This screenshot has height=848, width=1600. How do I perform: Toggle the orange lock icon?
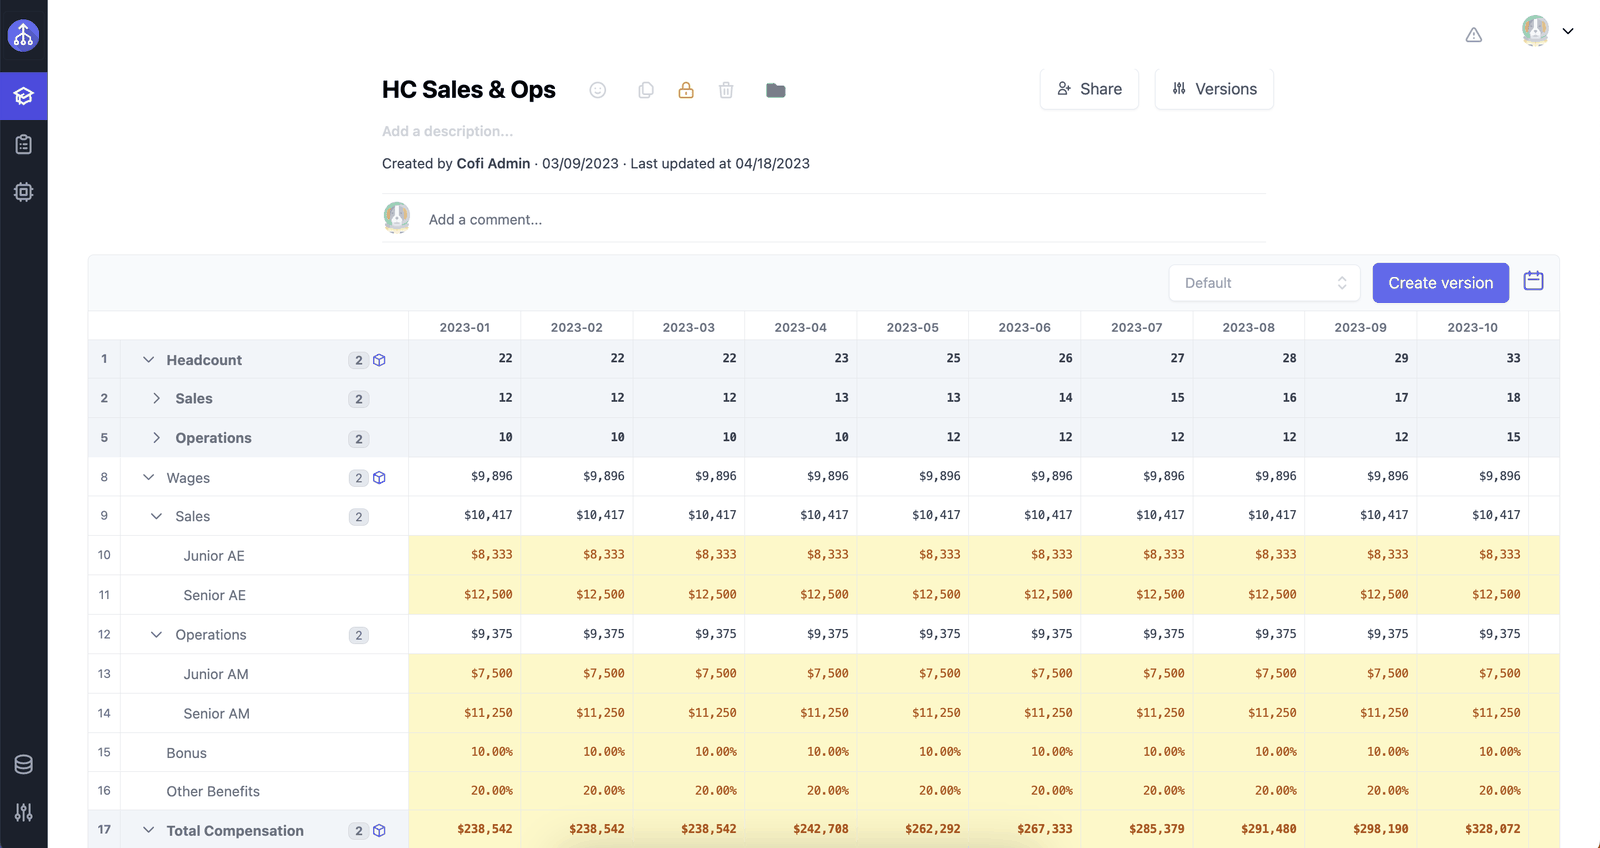(x=686, y=90)
